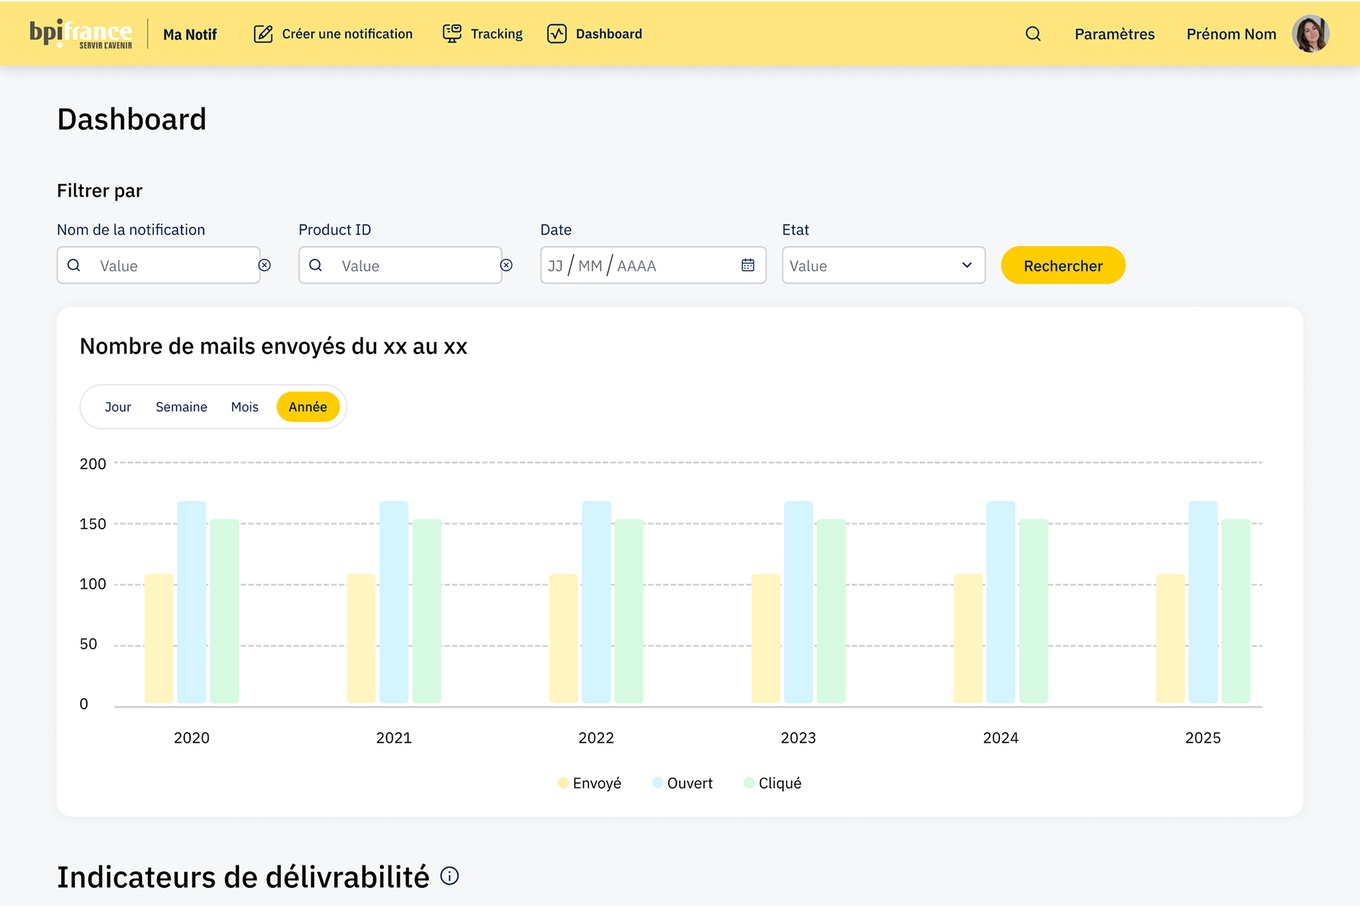1360x906 pixels.
Task: Switch chart period to Mois
Action: 245,407
